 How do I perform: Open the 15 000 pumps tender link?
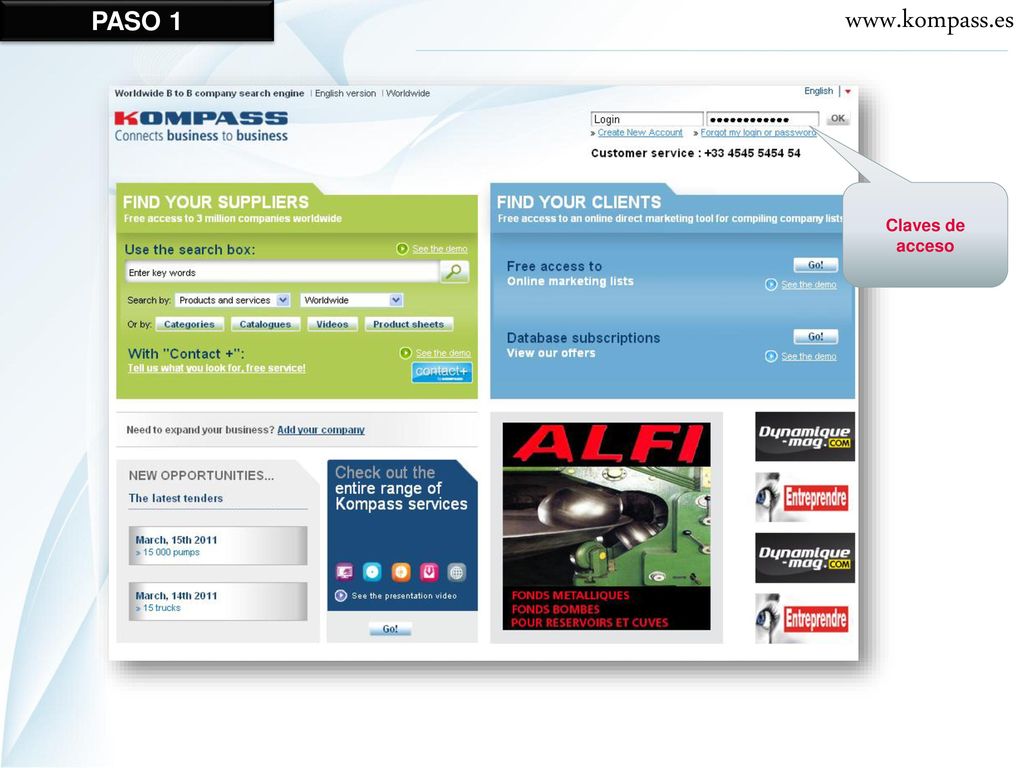click(171, 552)
